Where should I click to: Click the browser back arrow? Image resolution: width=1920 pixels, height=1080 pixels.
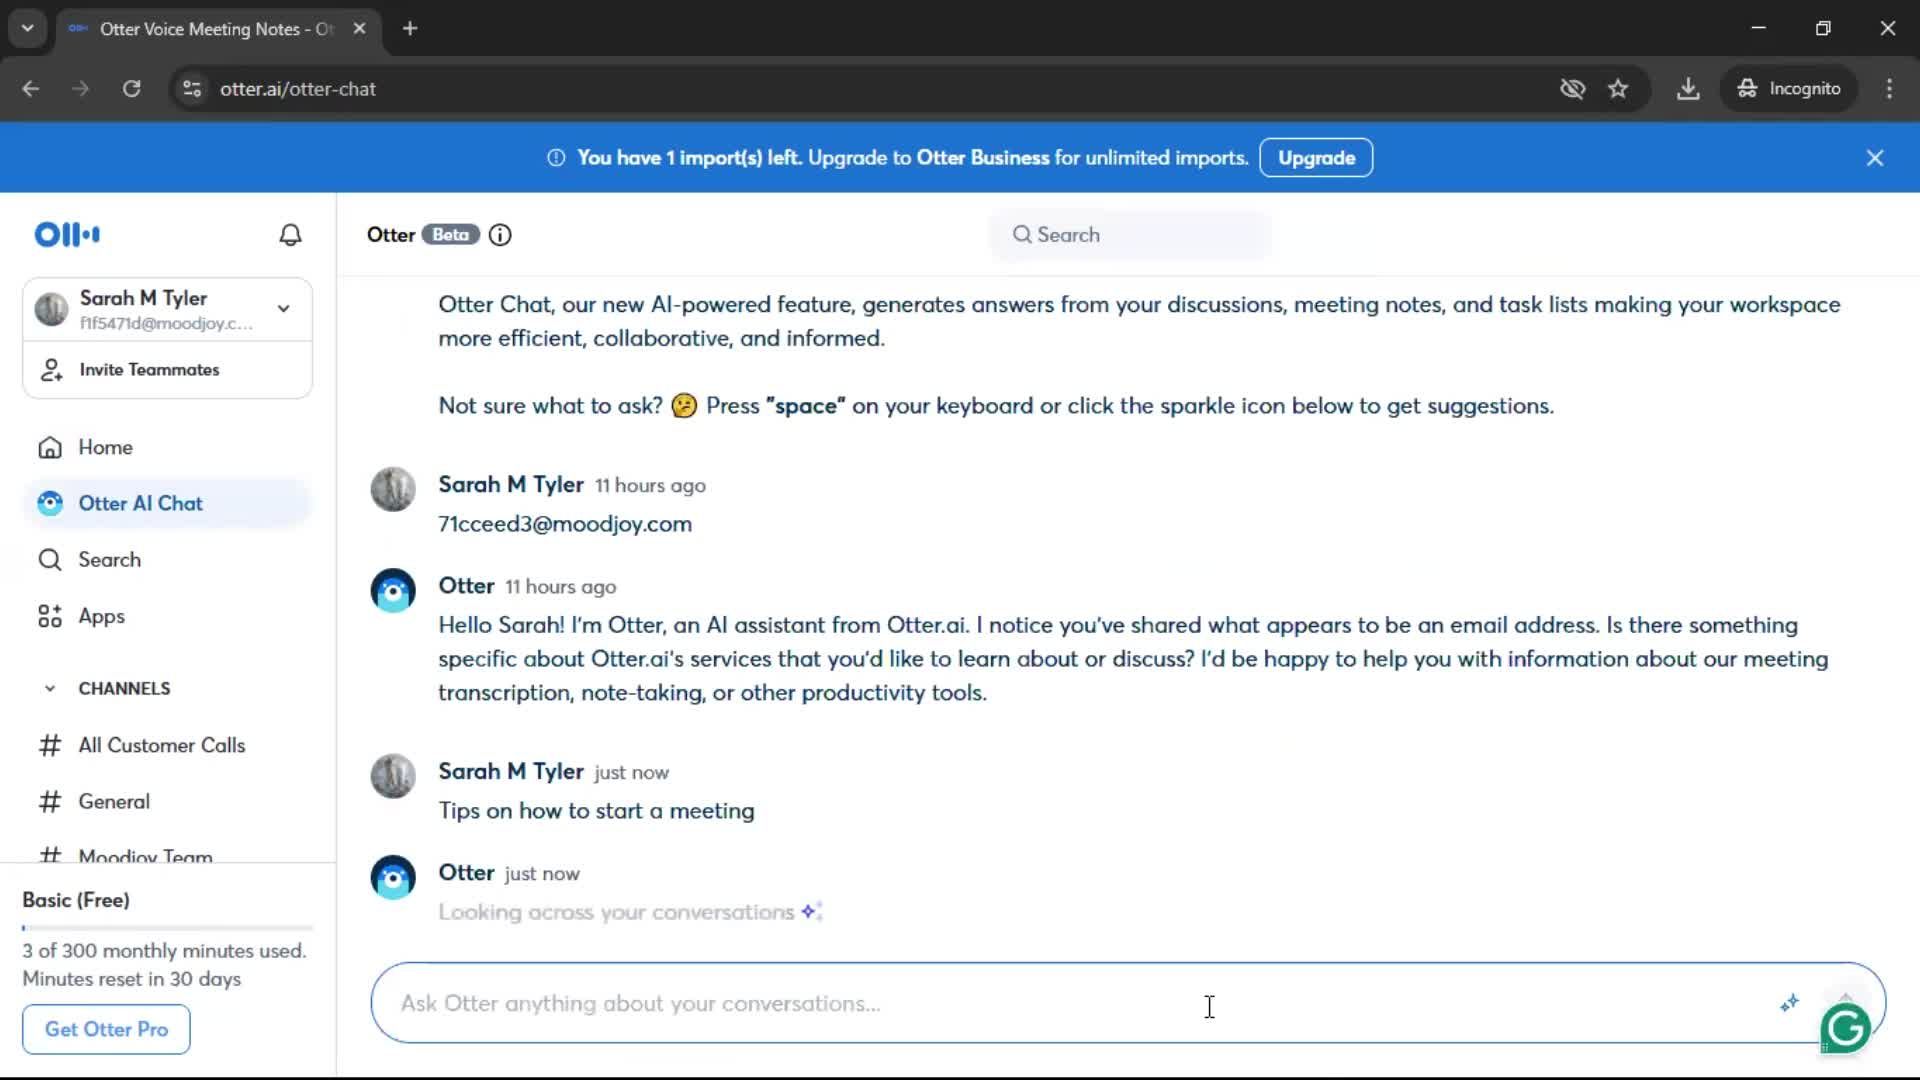click(x=31, y=89)
